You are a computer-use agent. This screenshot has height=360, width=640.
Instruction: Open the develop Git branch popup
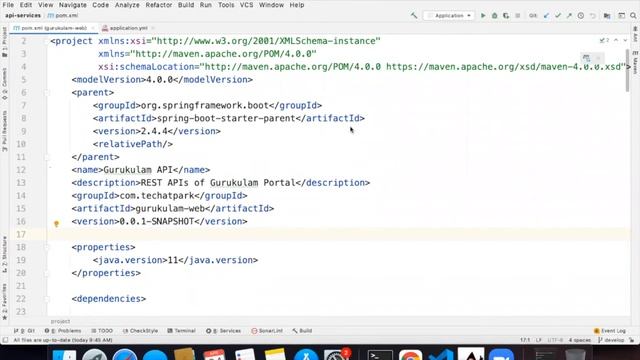(611, 340)
